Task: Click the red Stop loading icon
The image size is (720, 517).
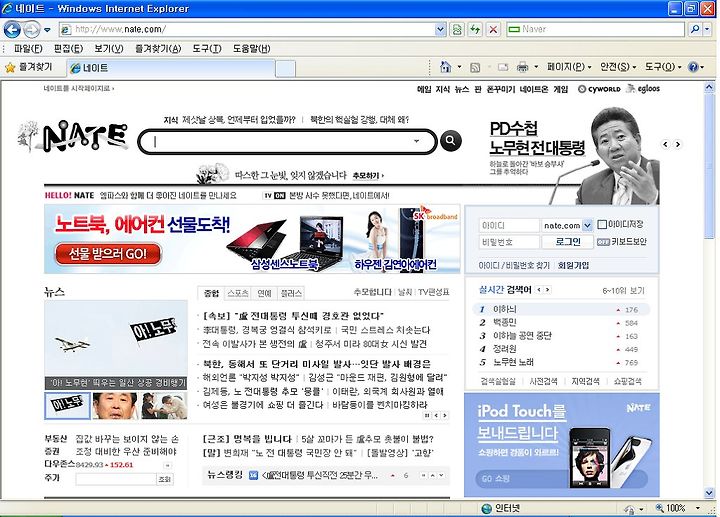Action: (x=493, y=29)
